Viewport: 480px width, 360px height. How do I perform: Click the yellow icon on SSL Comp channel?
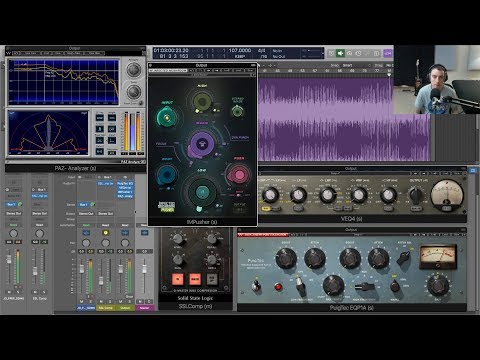[x=105, y=233]
